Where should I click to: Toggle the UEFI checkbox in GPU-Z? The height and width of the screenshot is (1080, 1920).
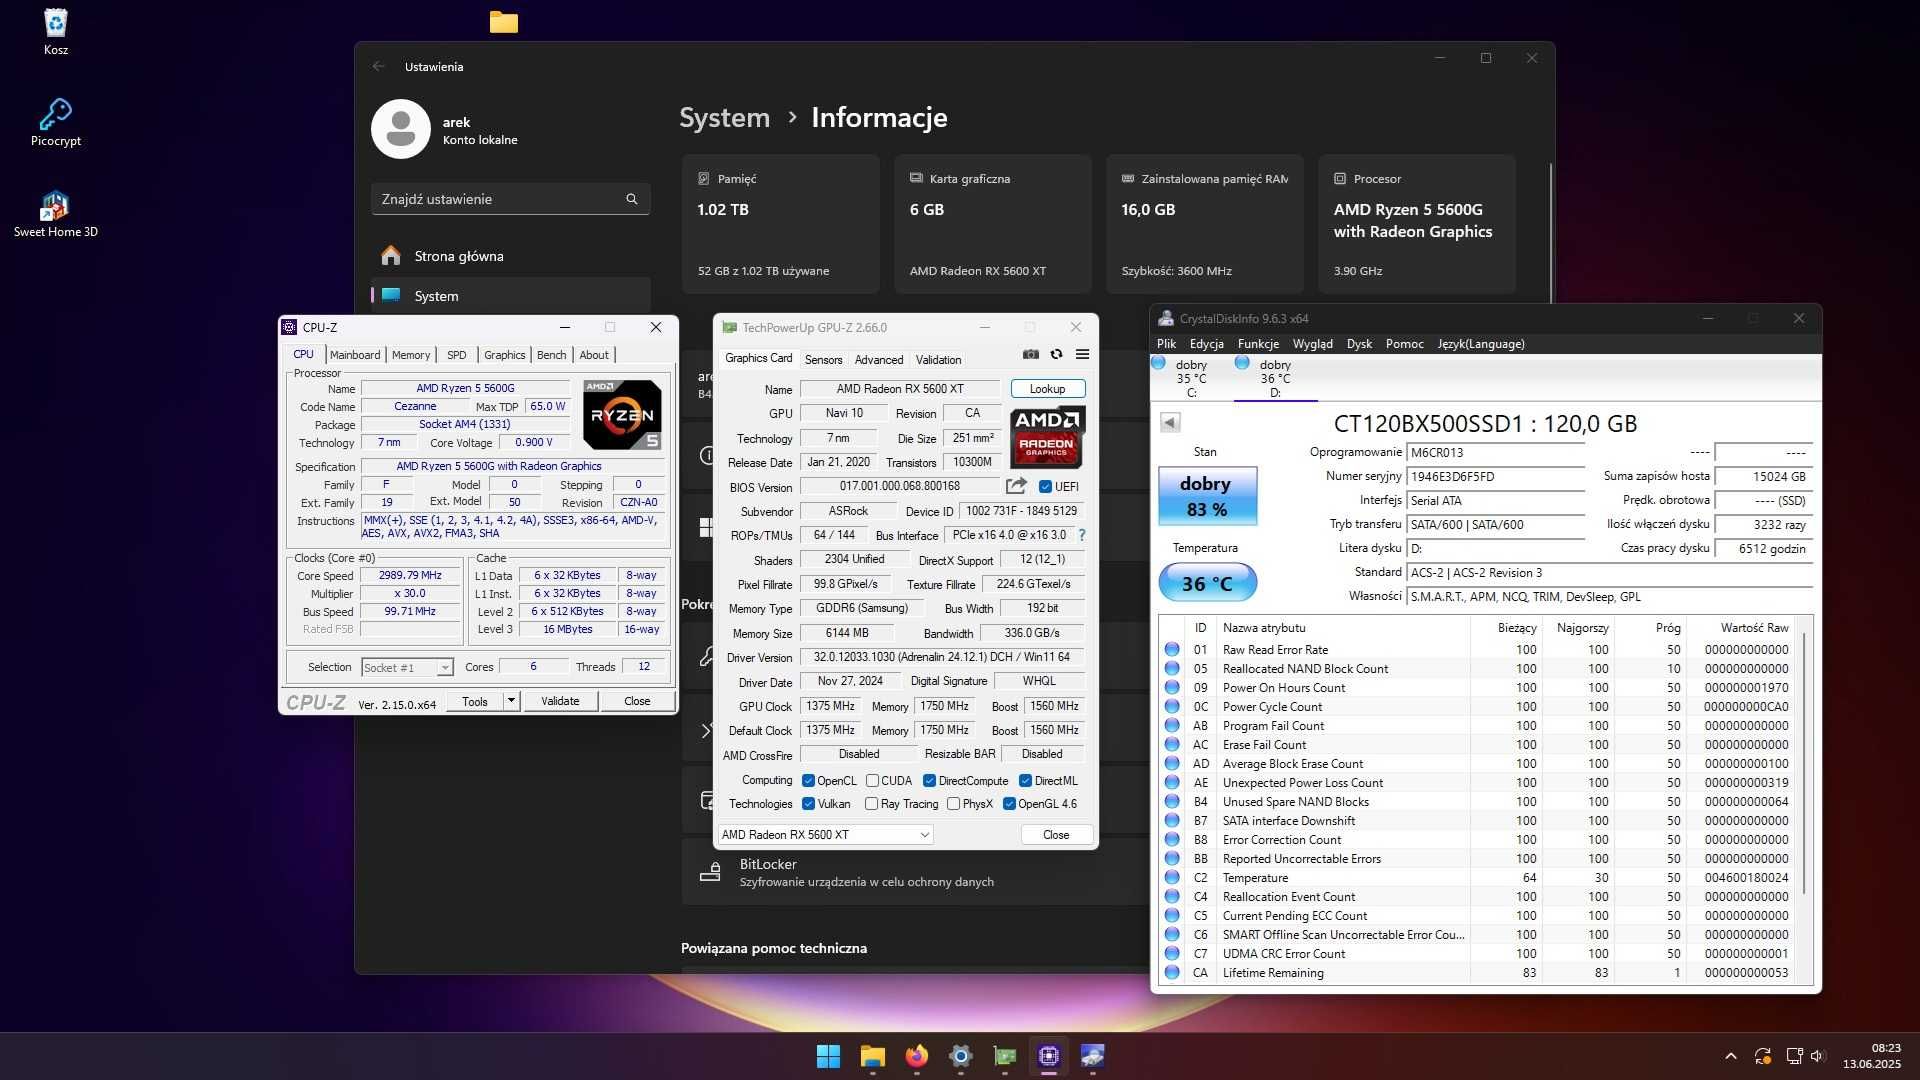pos(1045,487)
